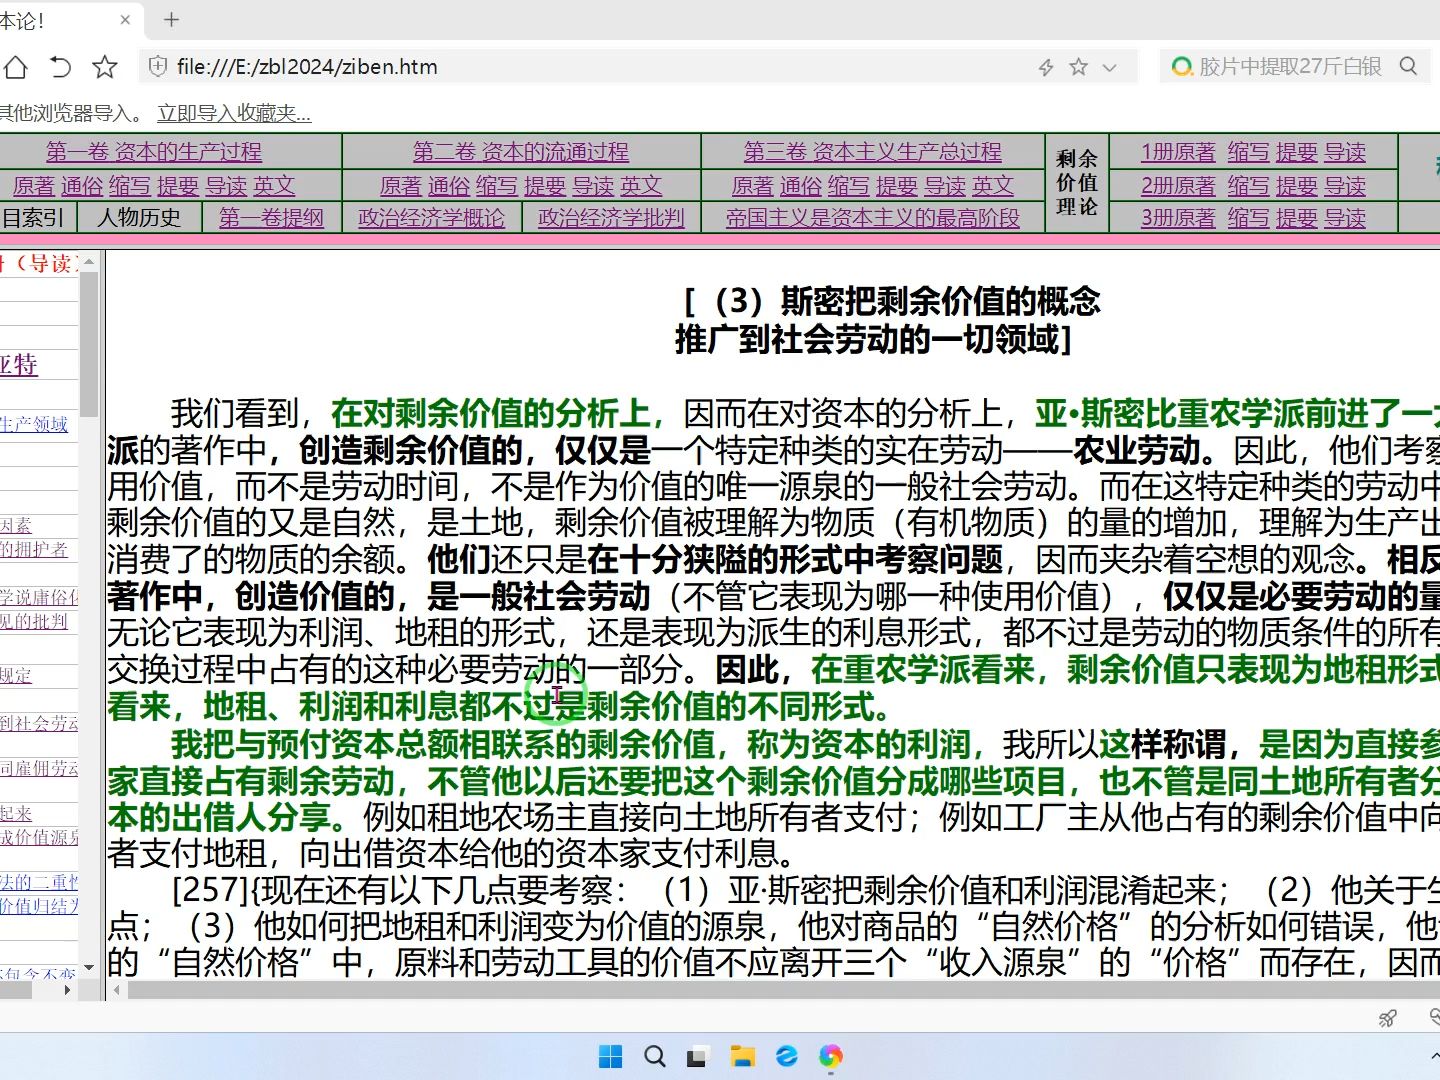The width and height of the screenshot is (1440, 1080).
Task: Open 第三卷 资本主义生产总过程 link
Action: (873, 152)
